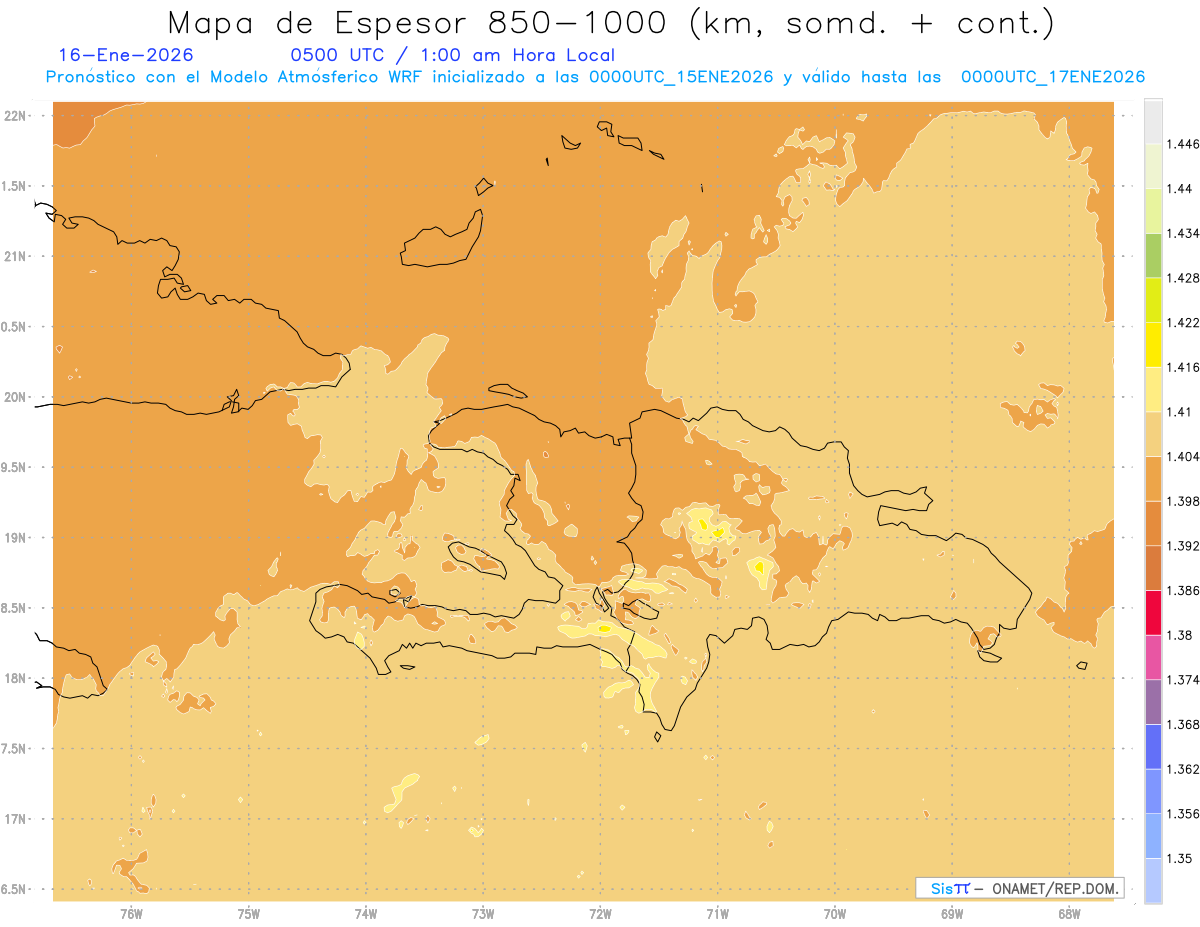
Task: Select the bright yellow legend swatch between 1.416 and 1.422
Action: (x=1153, y=344)
